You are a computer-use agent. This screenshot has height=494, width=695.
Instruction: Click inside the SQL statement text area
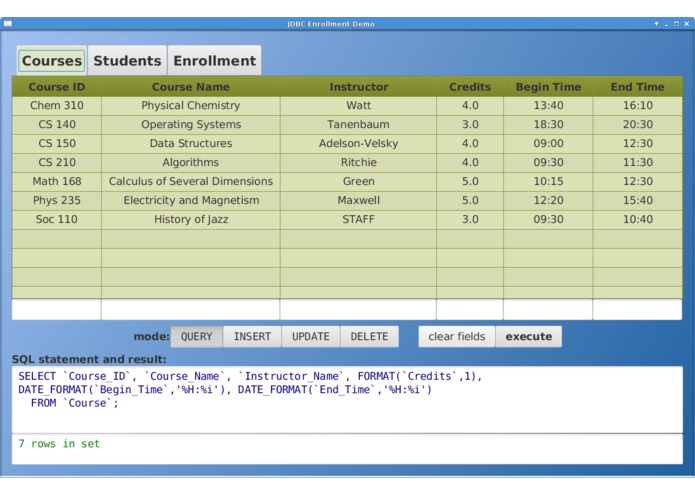point(347,400)
